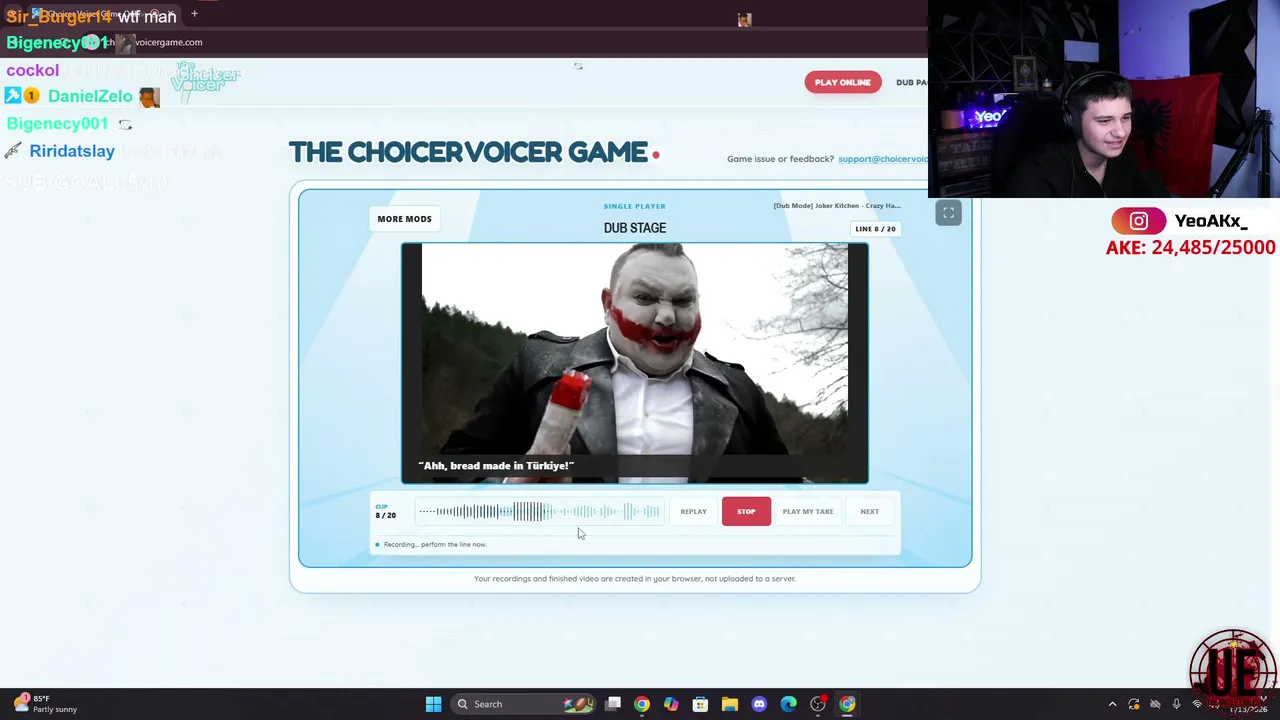Launch Copilot from the taskbar
1280x720 pixels.
click(671, 704)
